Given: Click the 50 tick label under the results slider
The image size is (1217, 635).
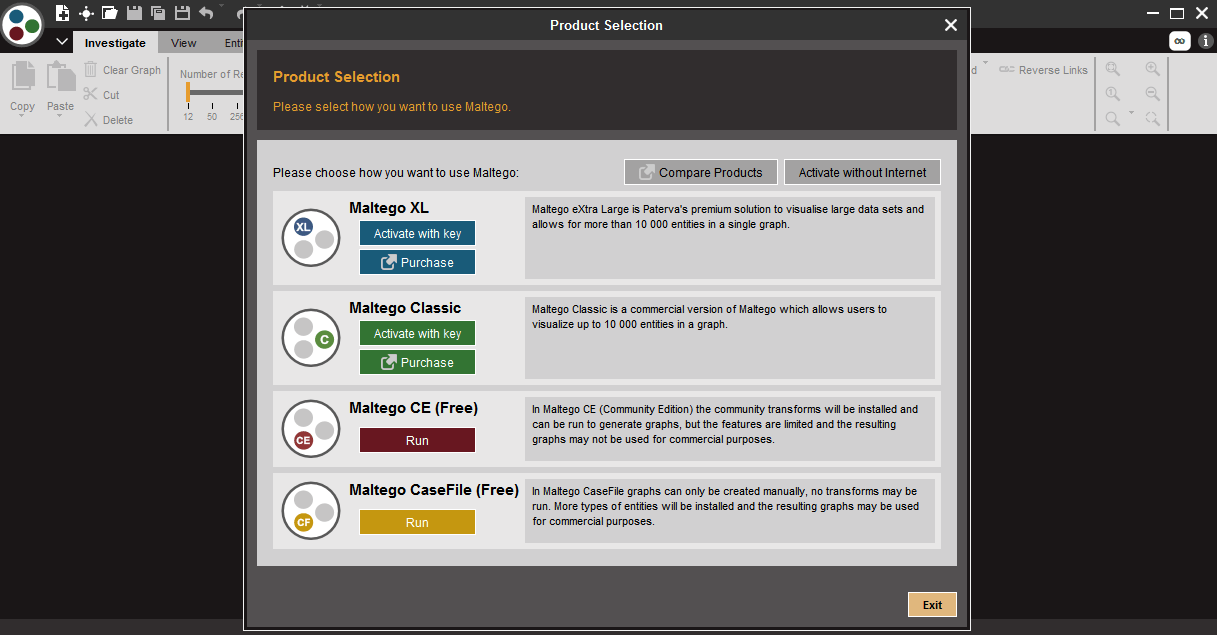Looking at the screenshot, I should [212, 117].
